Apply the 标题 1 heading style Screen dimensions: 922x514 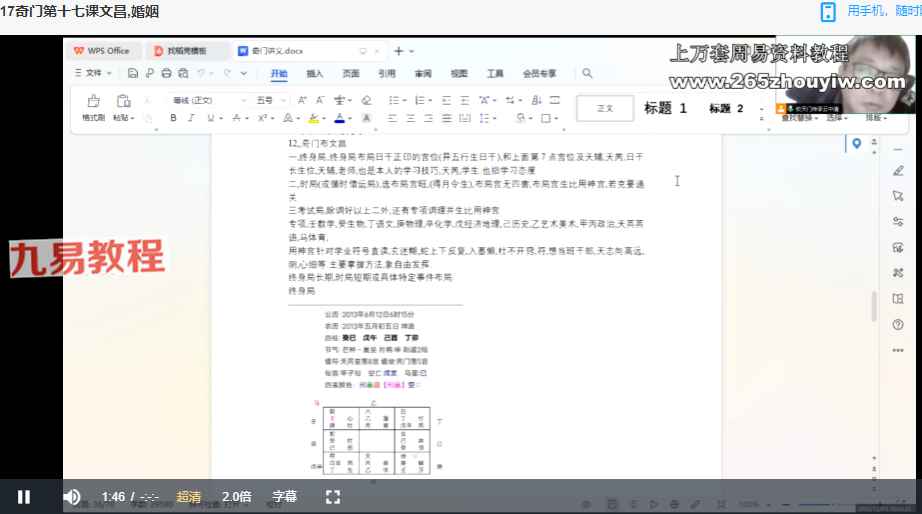pos(665,108)
